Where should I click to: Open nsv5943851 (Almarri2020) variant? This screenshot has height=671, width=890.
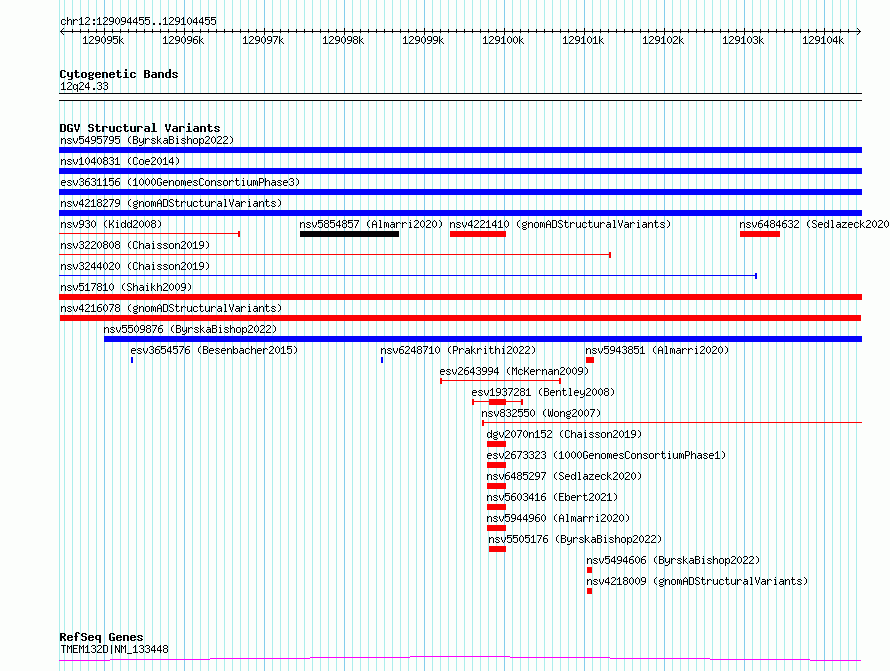pos(590,360)
